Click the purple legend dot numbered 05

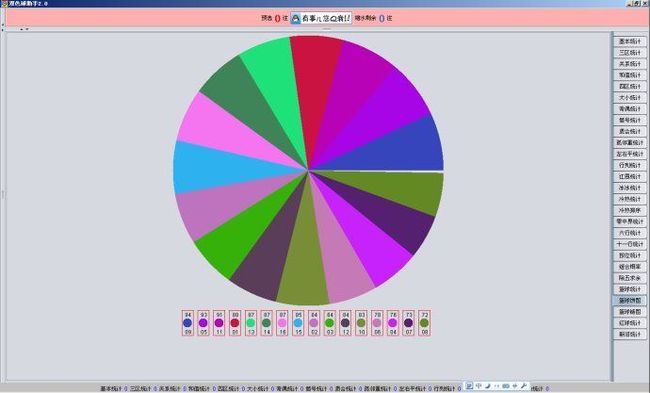203,323
